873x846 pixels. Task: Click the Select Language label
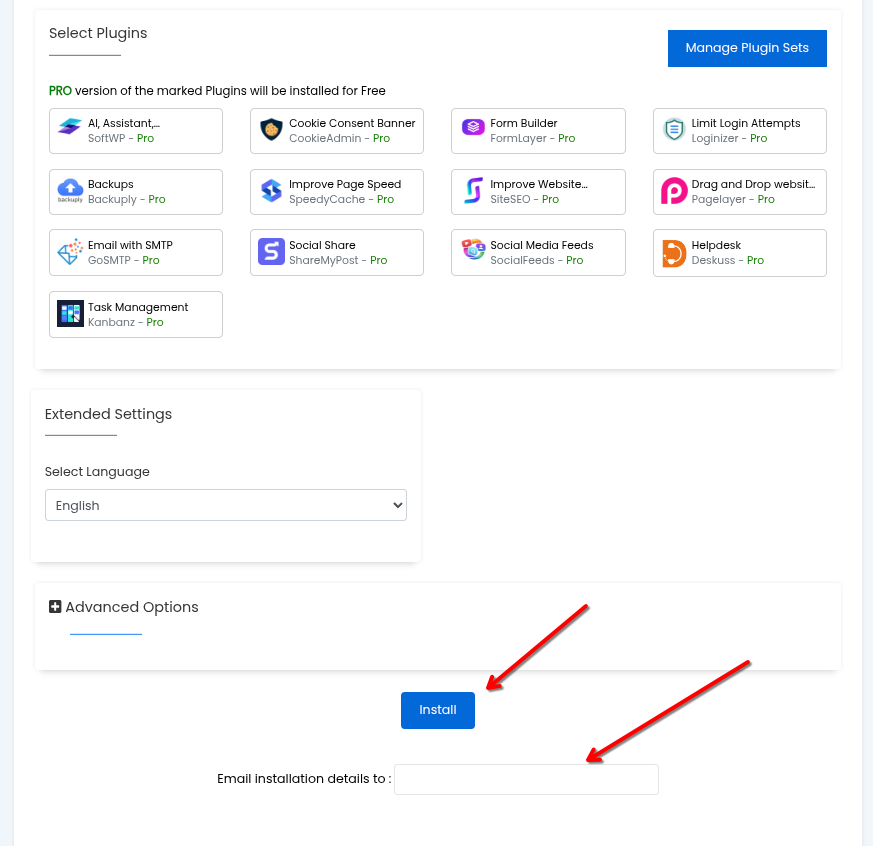point(97,472)
